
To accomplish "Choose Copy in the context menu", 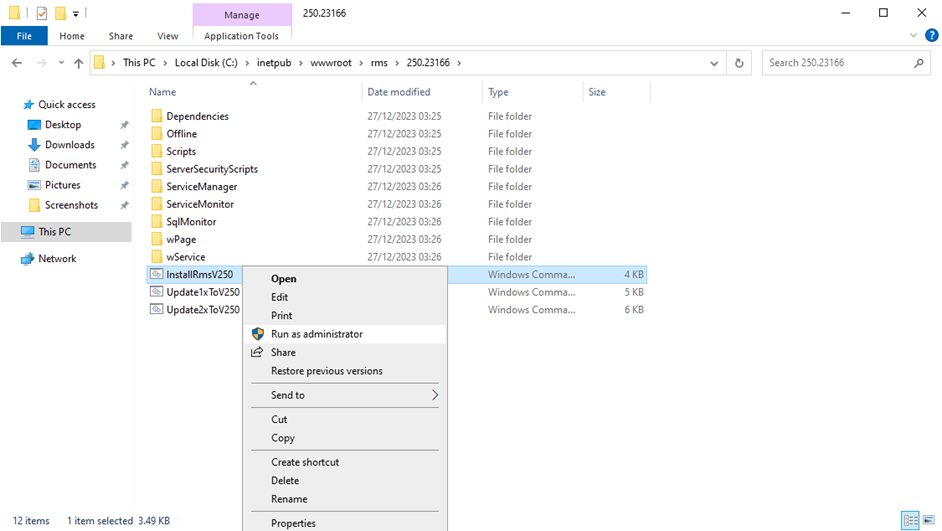I will [345, 438].
